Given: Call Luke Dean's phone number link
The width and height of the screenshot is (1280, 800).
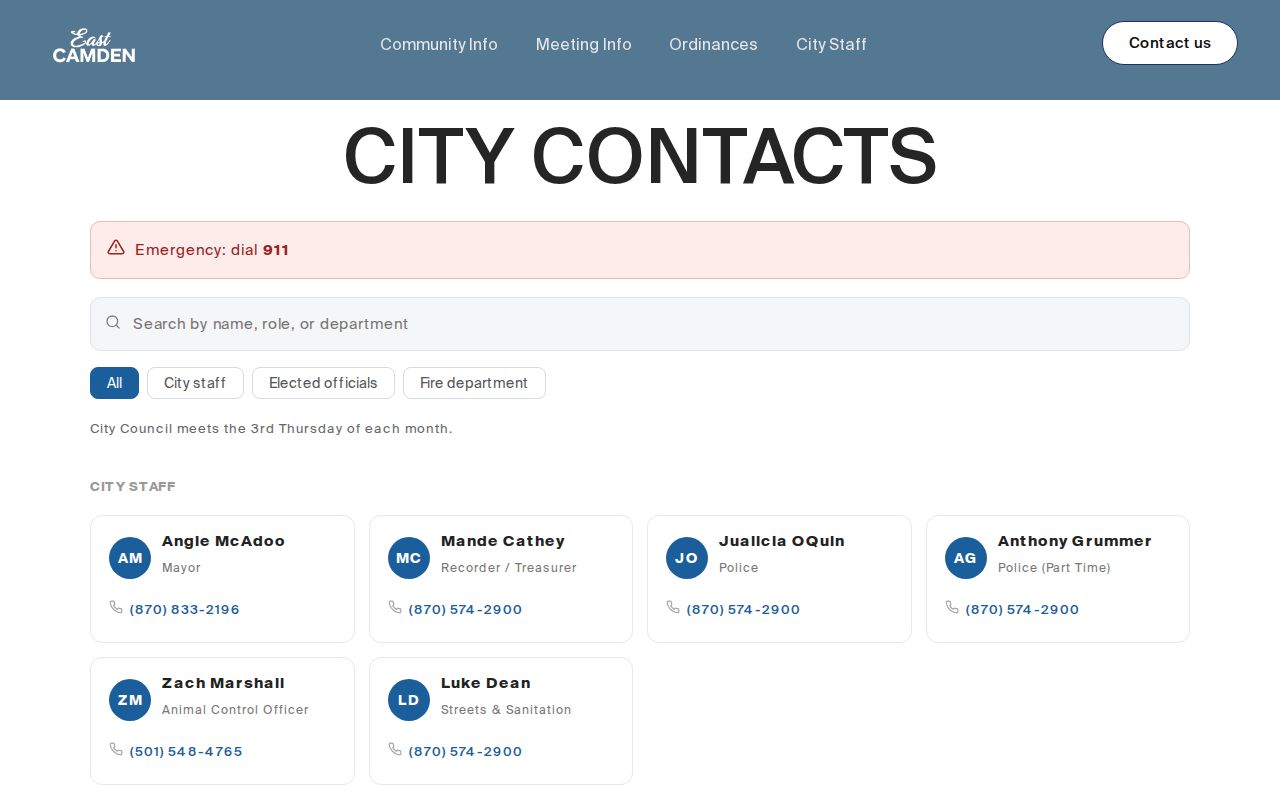Looking at the screenshot, I should tap(465, 751).
